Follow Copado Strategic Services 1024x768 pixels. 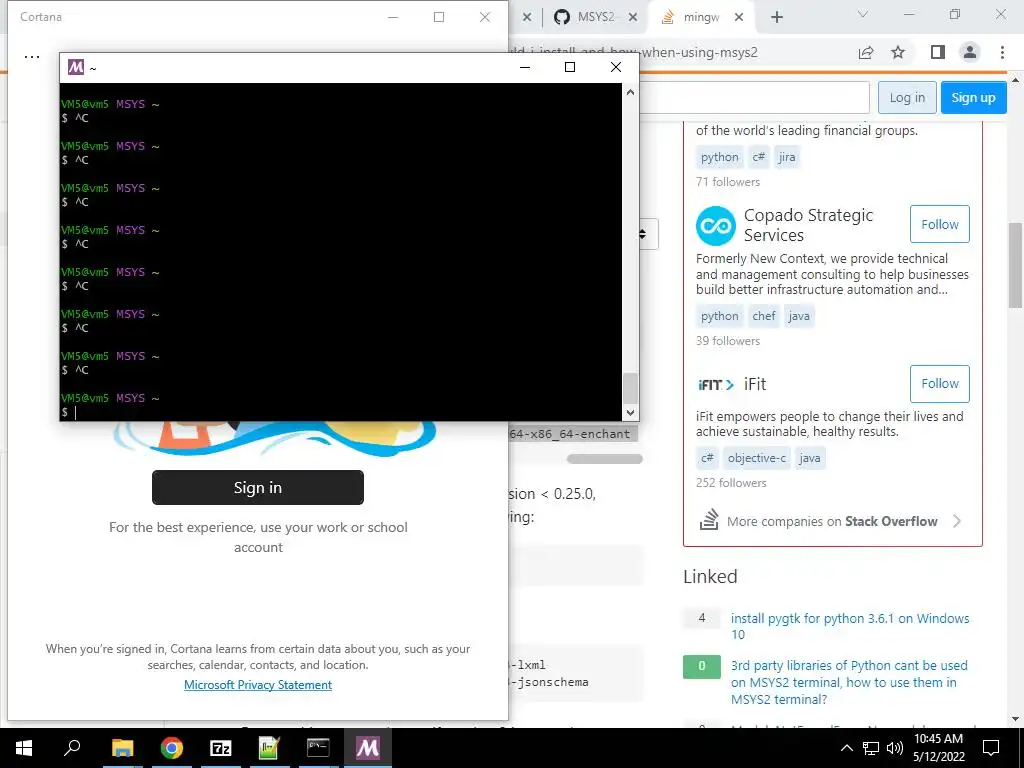pos(940,224)
